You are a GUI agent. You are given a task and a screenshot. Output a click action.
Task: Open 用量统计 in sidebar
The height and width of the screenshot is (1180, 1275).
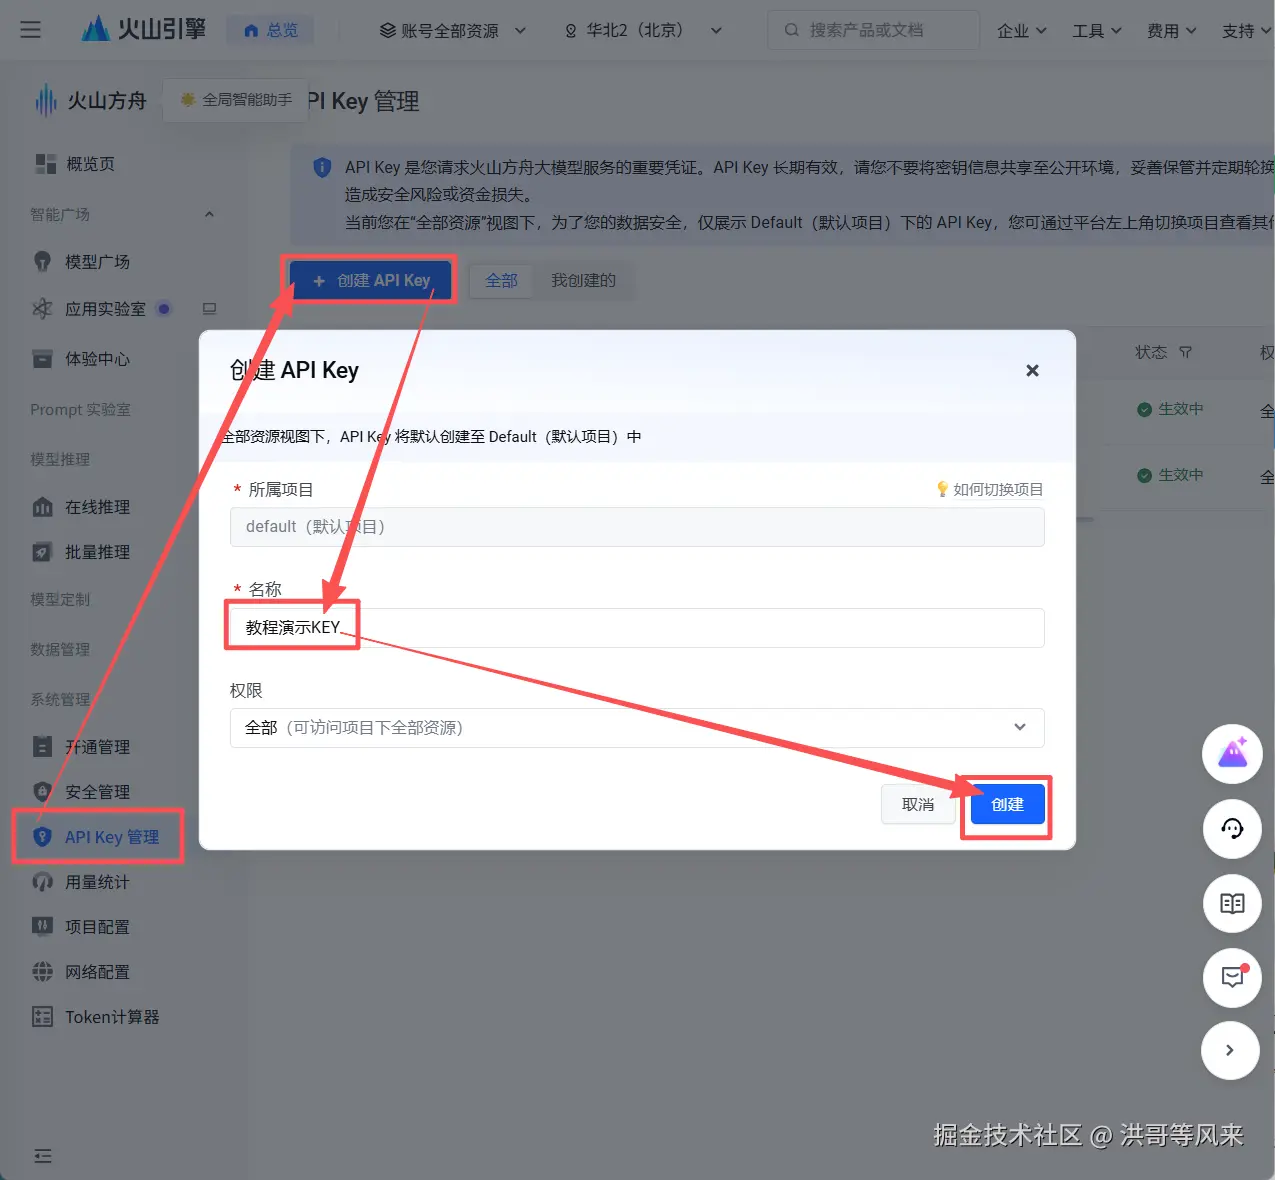97,882
